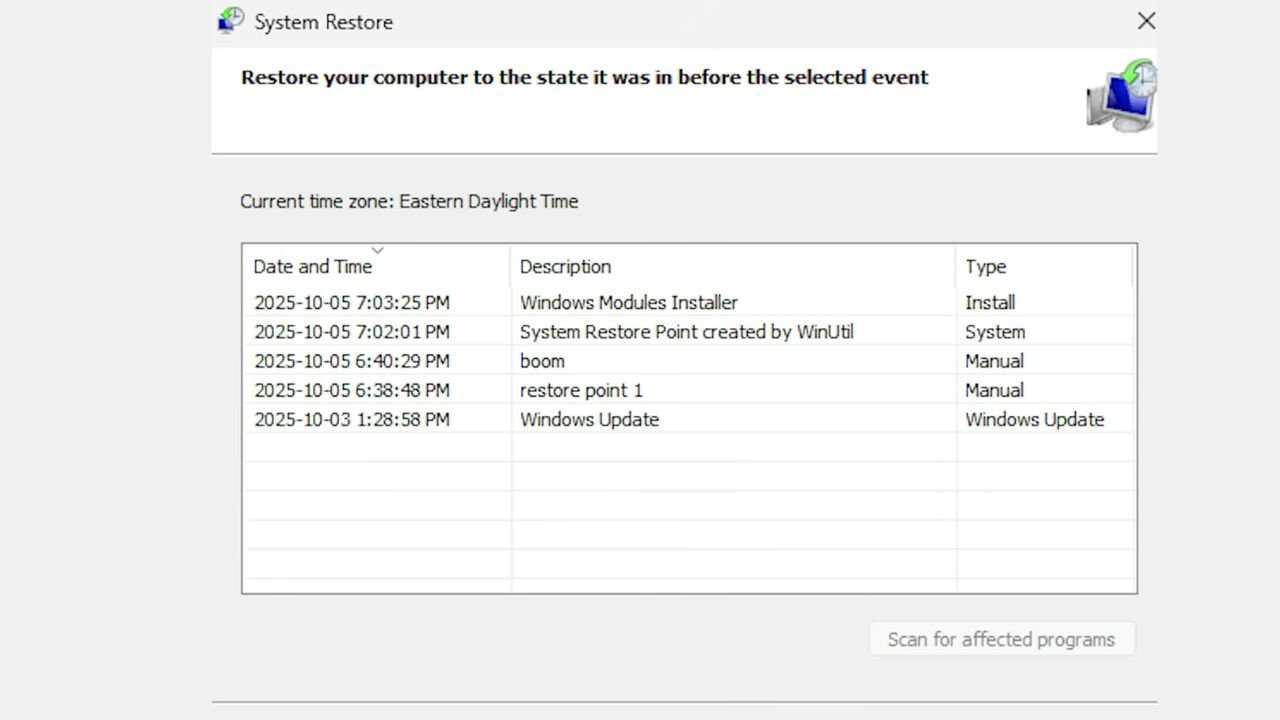Sort list by Date and Time header
The width and height of the screenshot is (1280, 720).
click(313, 267)
